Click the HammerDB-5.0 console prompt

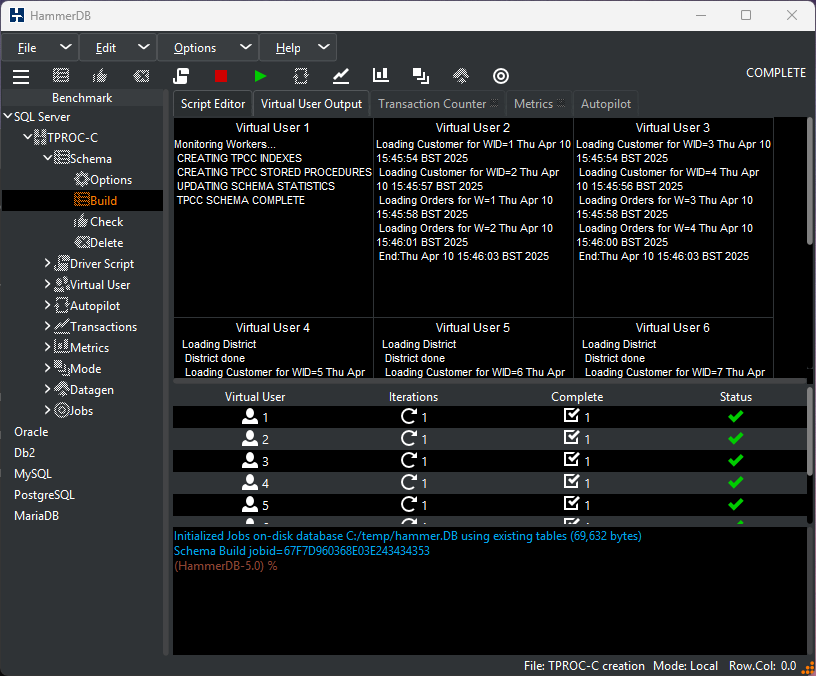225,566
